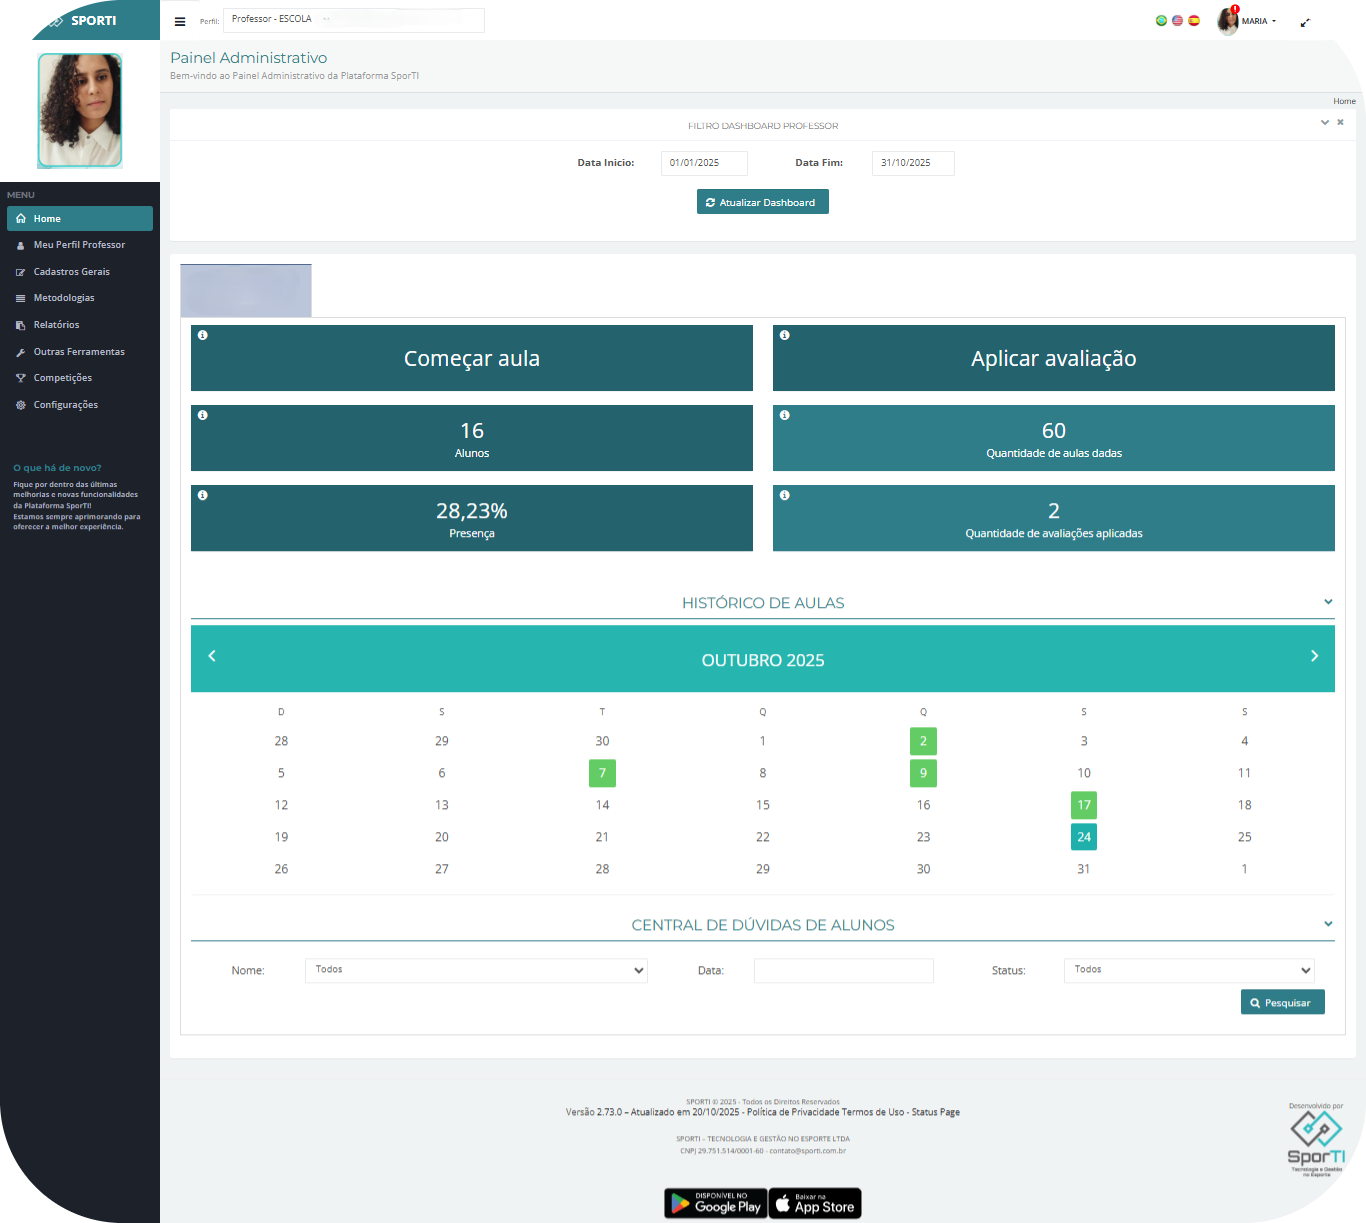Click the Atualizar Dashboard button
This screenshot has width=1366, height=1223.
point(762,202)
